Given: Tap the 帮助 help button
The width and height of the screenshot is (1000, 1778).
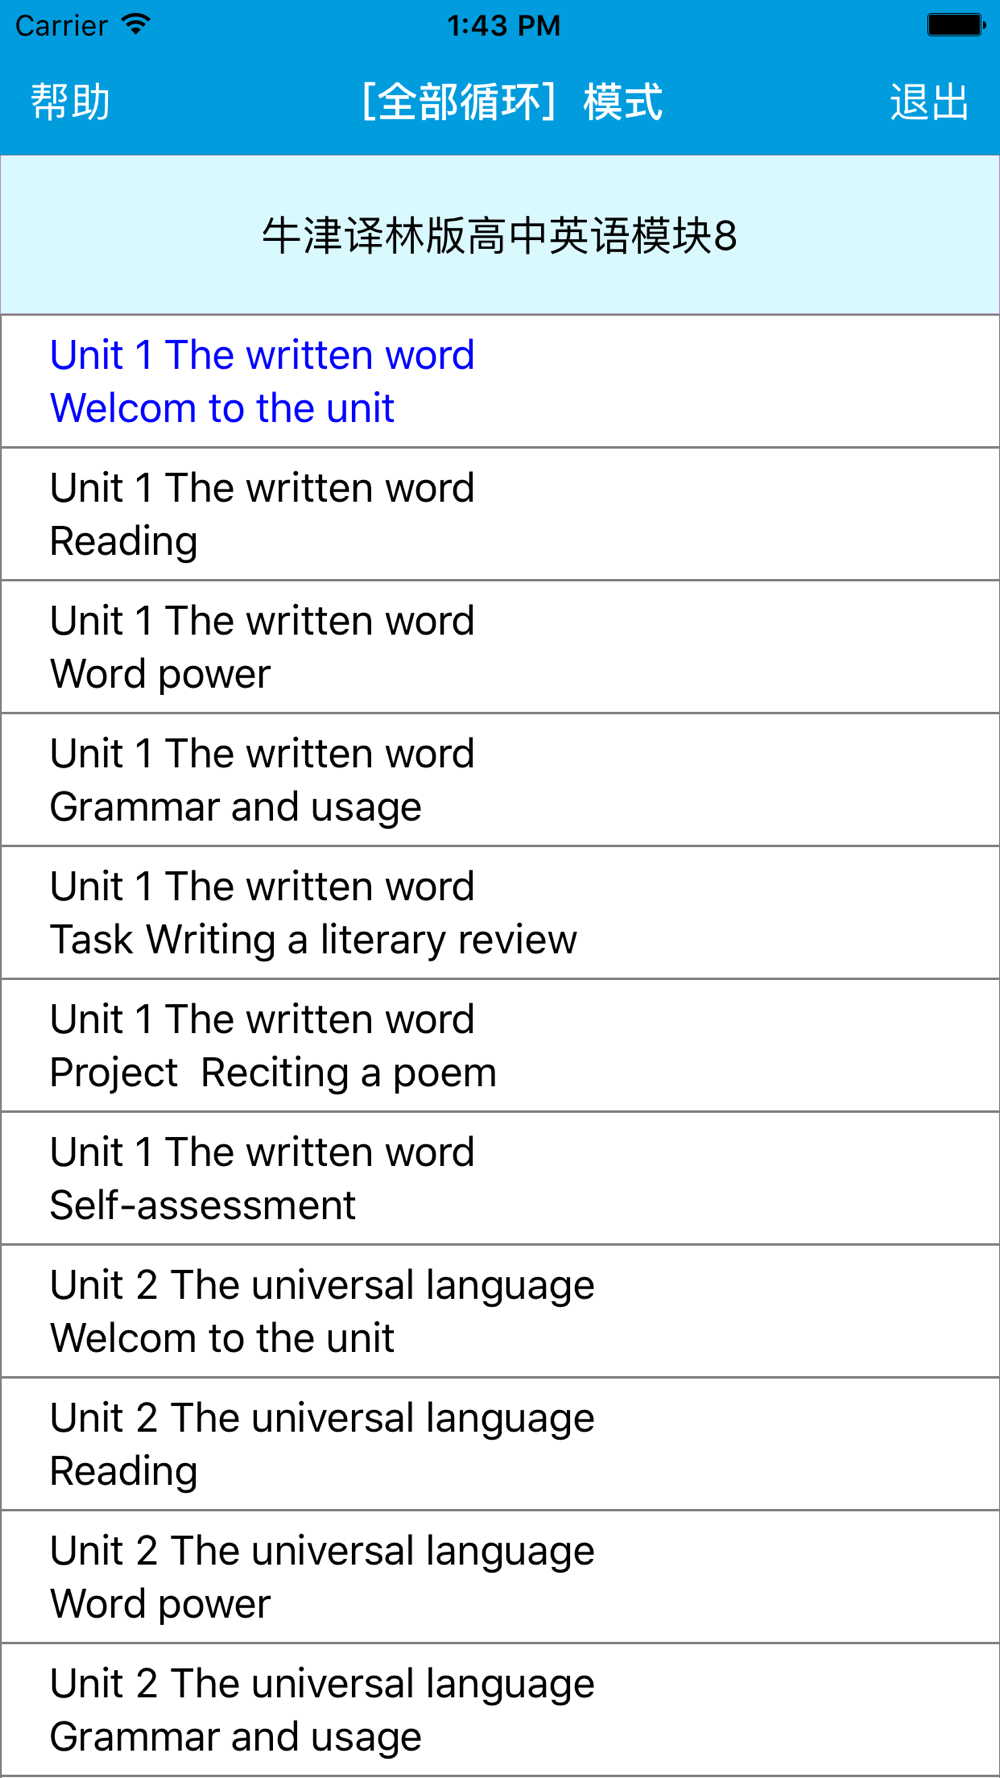Looking at the screenshot, I should click(x=70, y=102).
